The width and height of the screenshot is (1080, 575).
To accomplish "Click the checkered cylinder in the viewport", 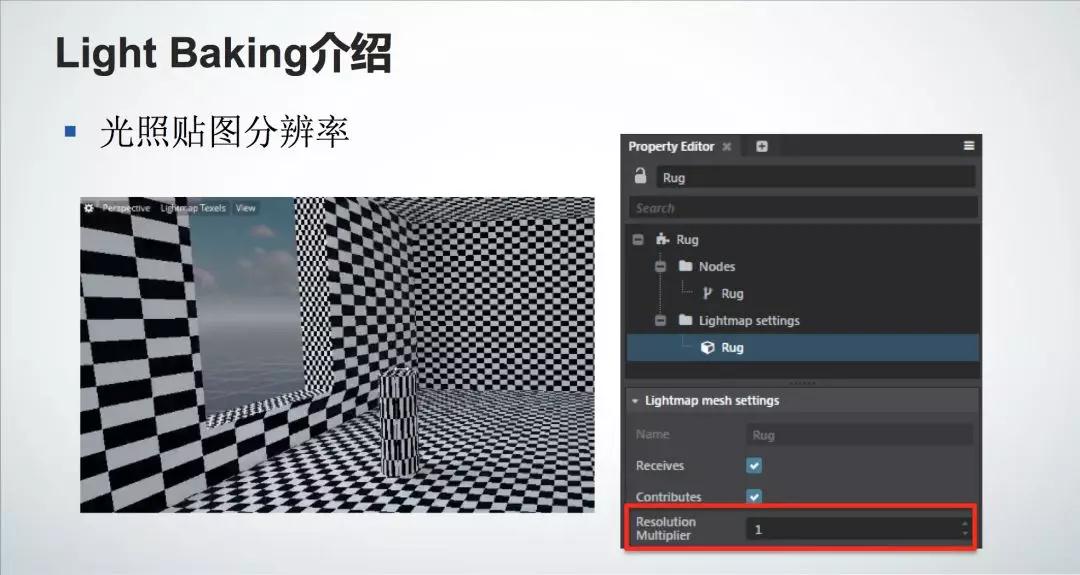I will point(400,424).
